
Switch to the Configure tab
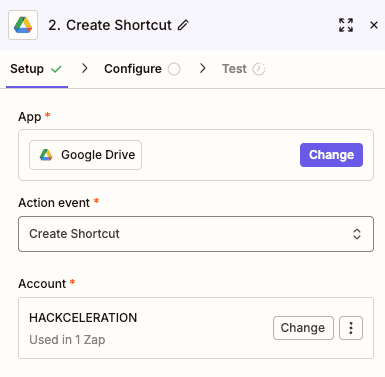click(x=142, y=69)
